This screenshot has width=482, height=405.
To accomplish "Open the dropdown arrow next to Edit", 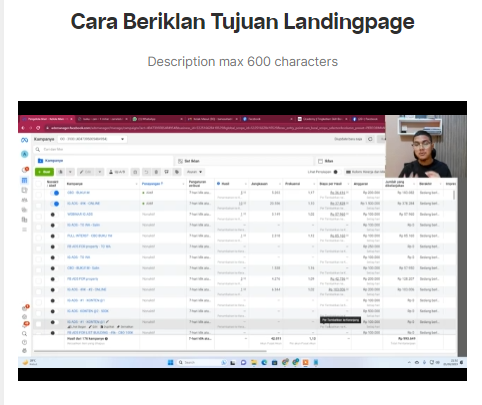I will click(100, 172).
